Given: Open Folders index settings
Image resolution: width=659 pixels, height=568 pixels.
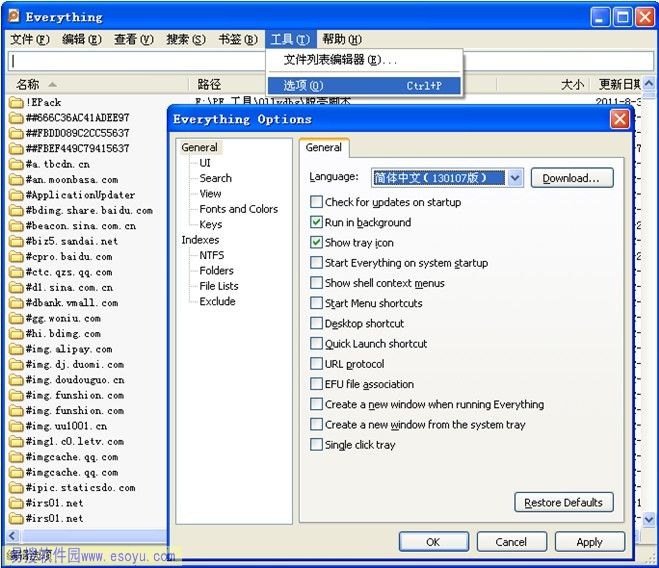Looking at the screenshot, I should point(216,270).
